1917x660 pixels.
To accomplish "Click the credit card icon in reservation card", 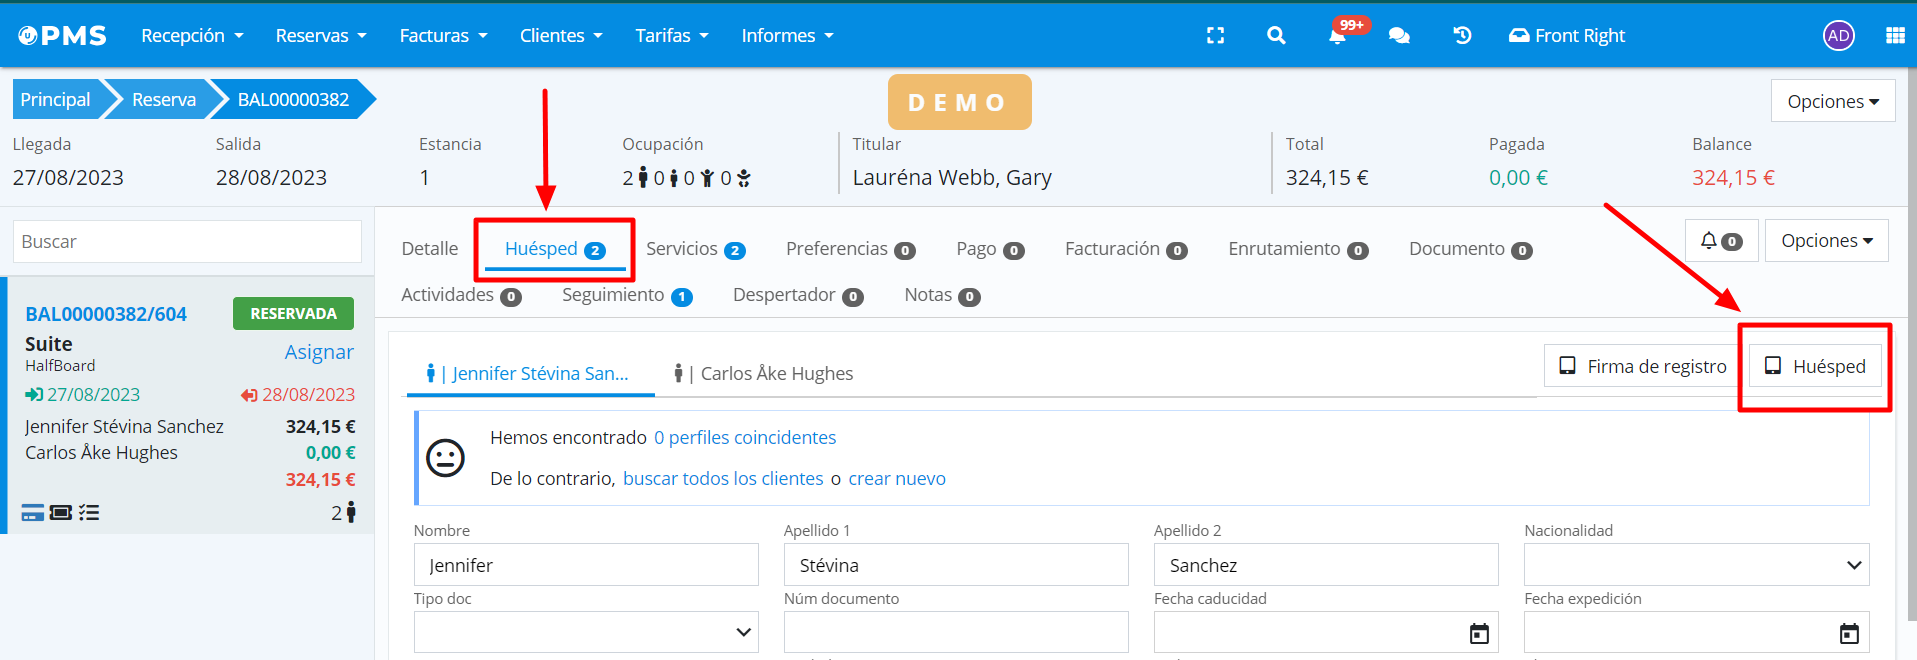I will tap(33, 513).
